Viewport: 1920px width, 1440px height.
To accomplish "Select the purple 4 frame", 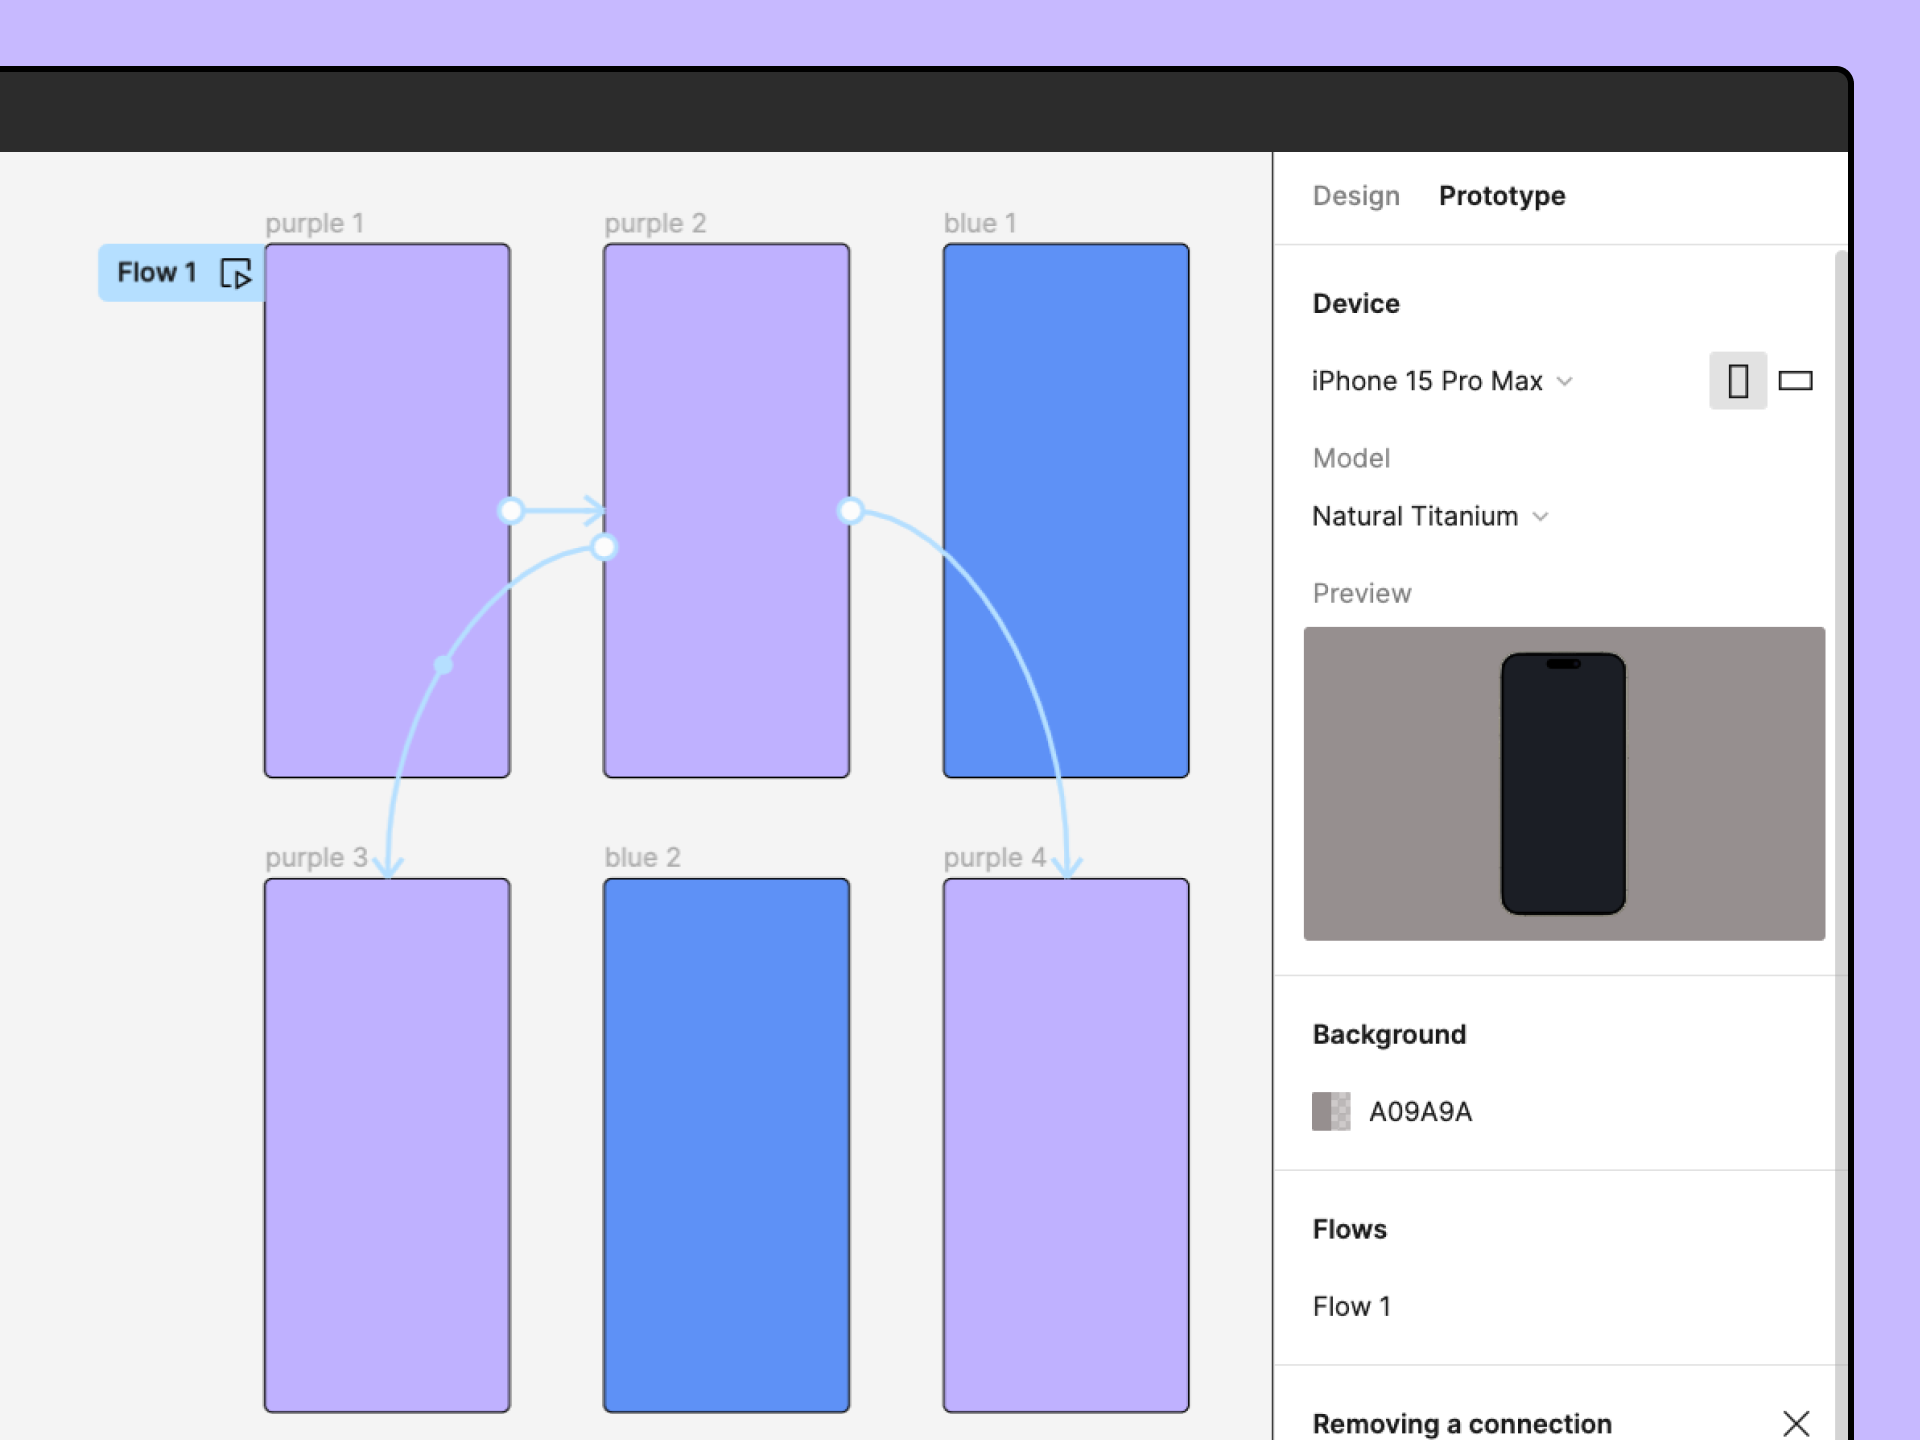I will click(x=1066, y=1146).
